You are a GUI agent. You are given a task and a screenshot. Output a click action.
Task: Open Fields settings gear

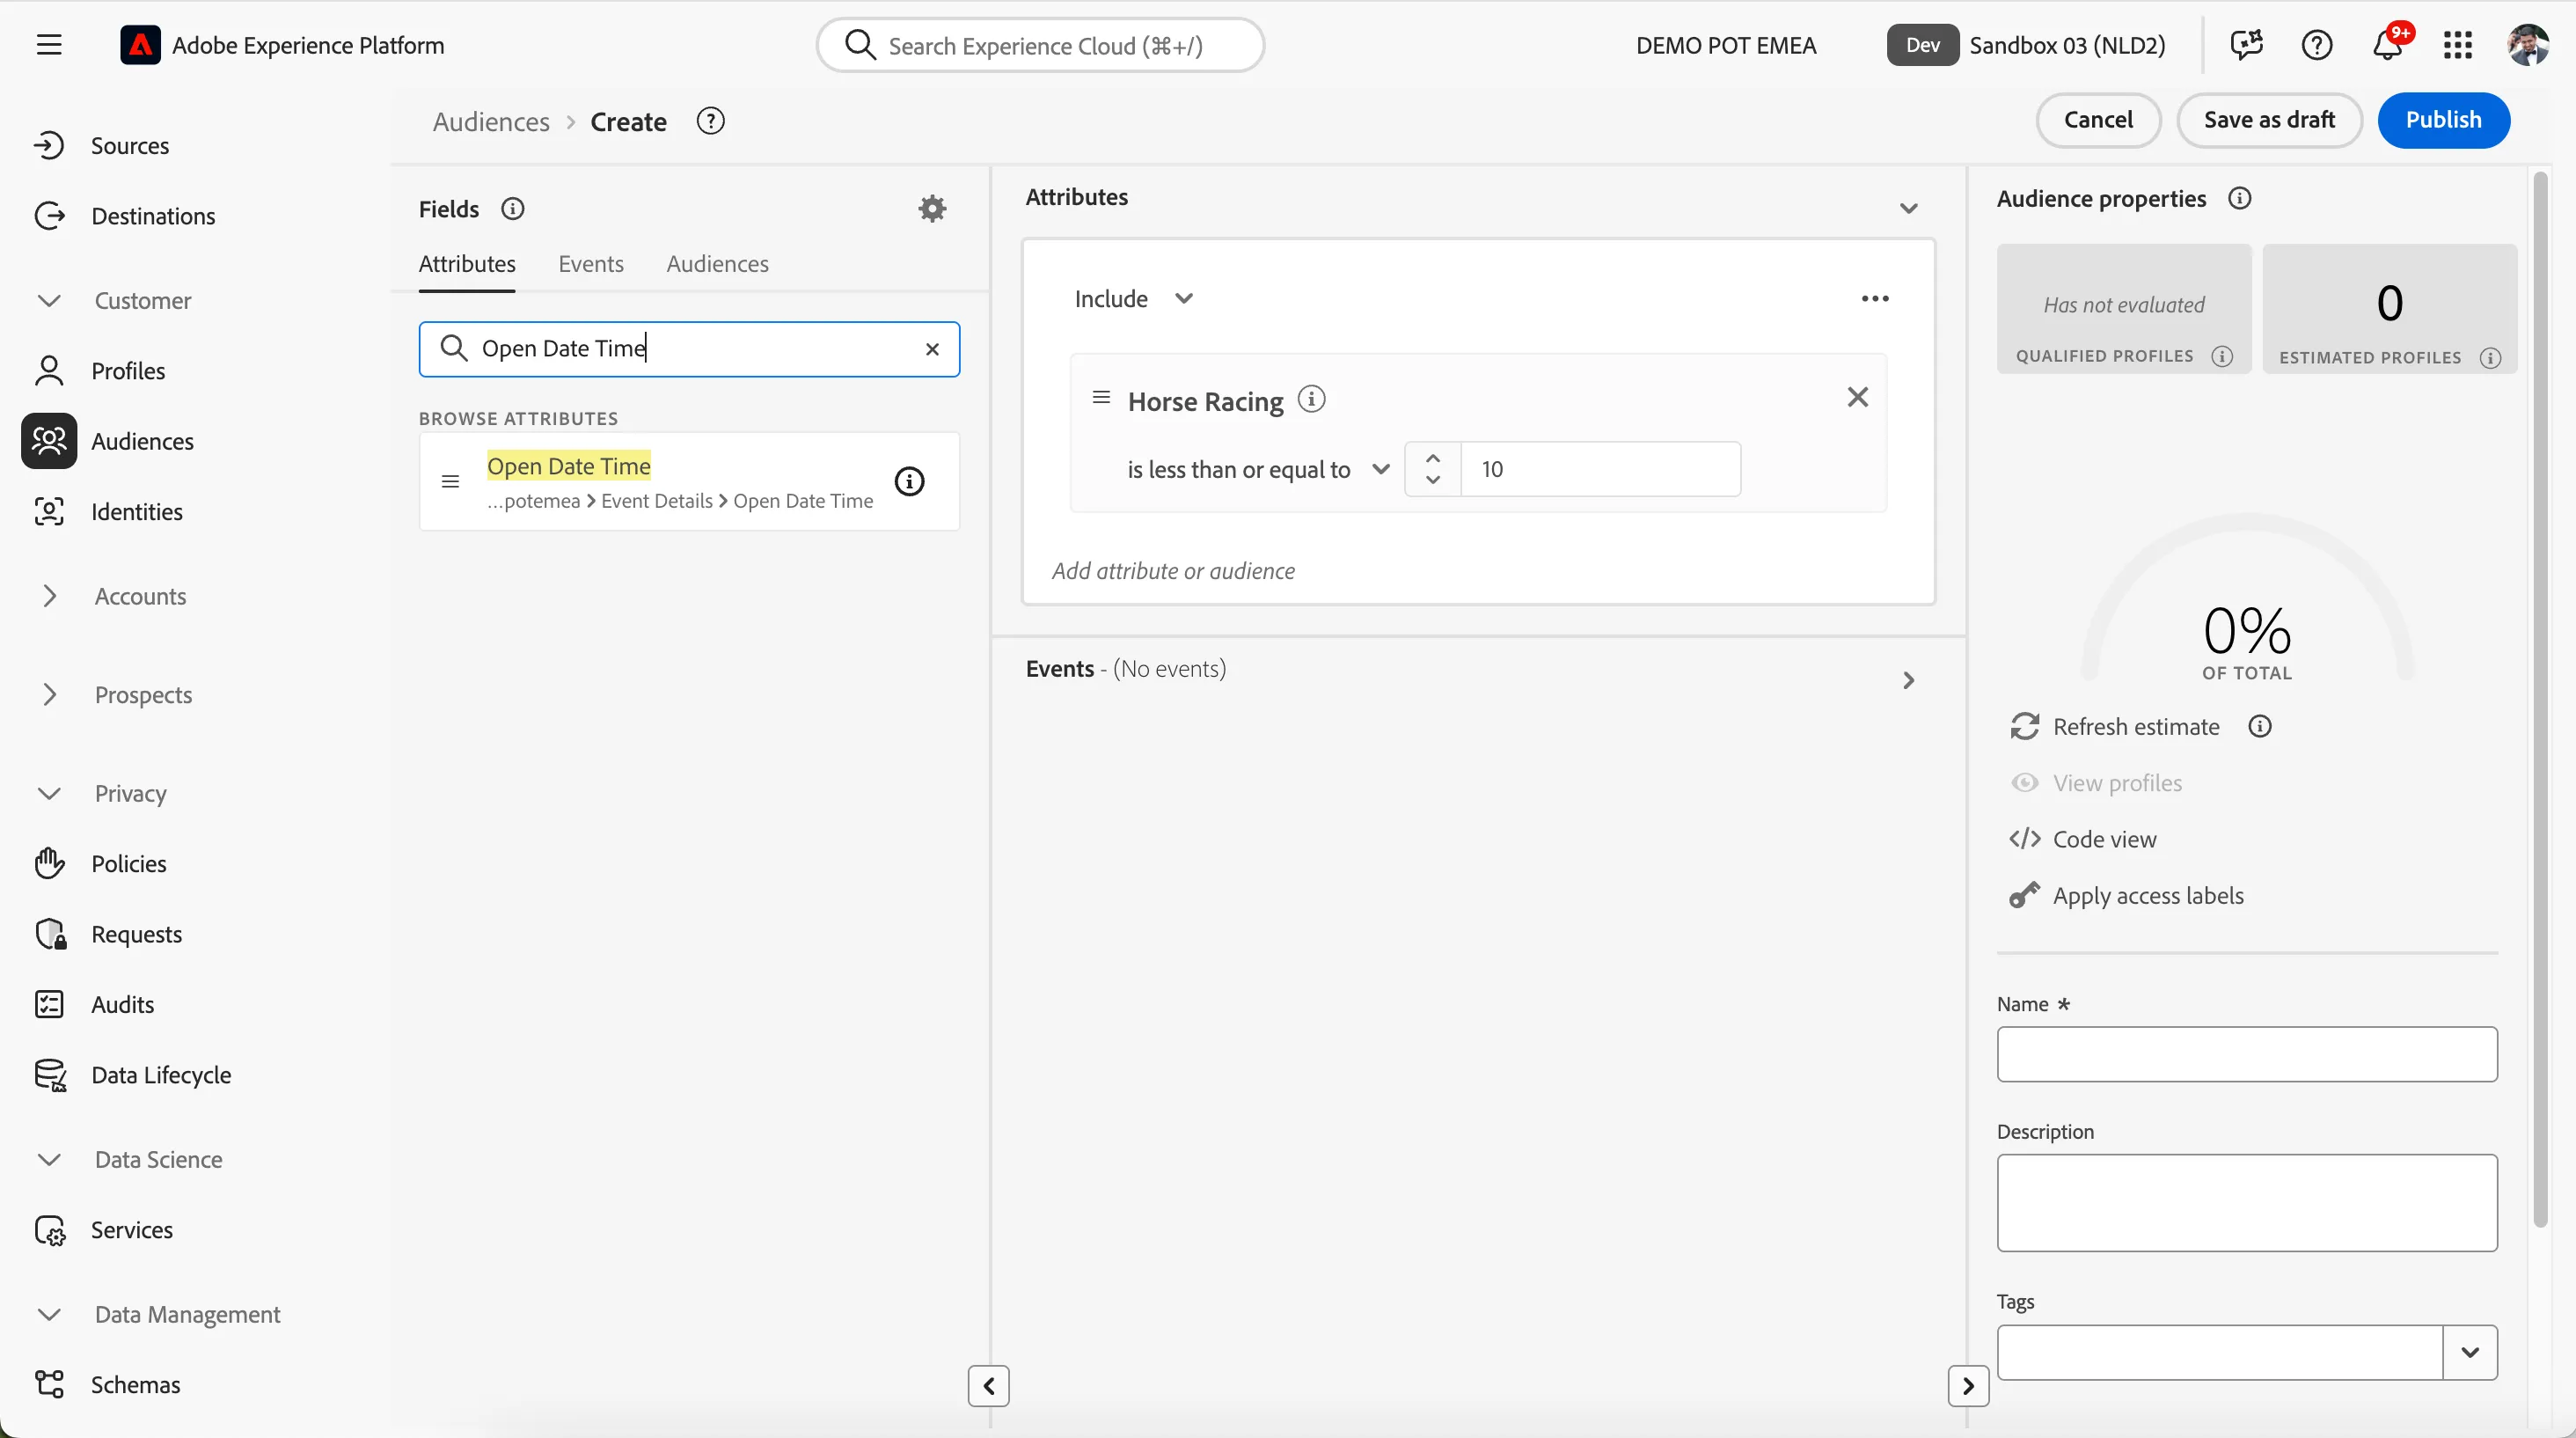(x=932, y=209)
